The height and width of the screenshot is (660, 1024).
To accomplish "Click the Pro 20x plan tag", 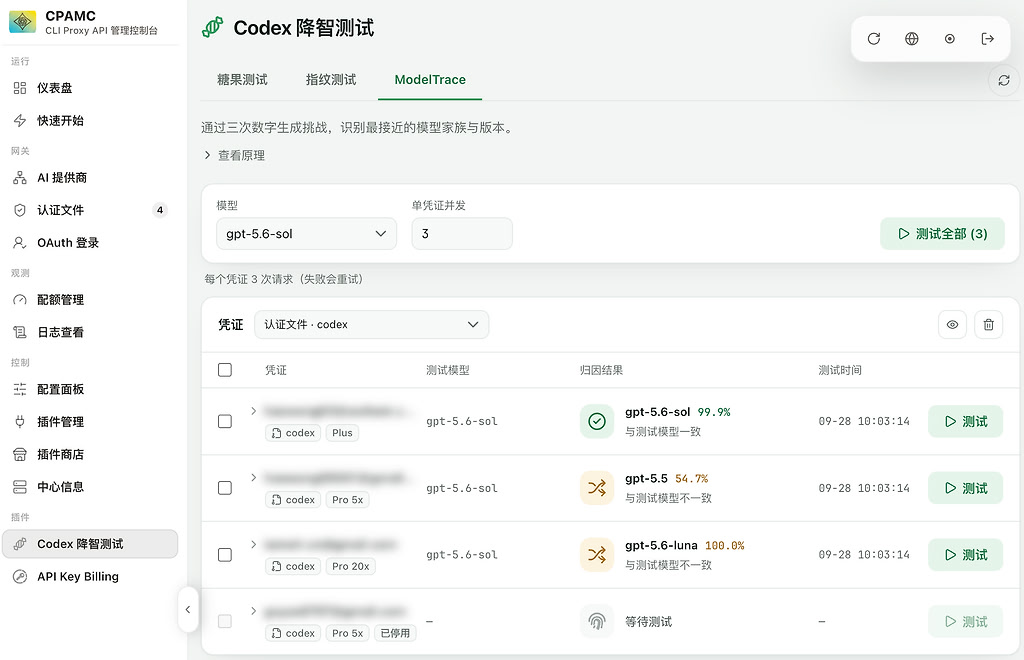I will tap(351, 566).
